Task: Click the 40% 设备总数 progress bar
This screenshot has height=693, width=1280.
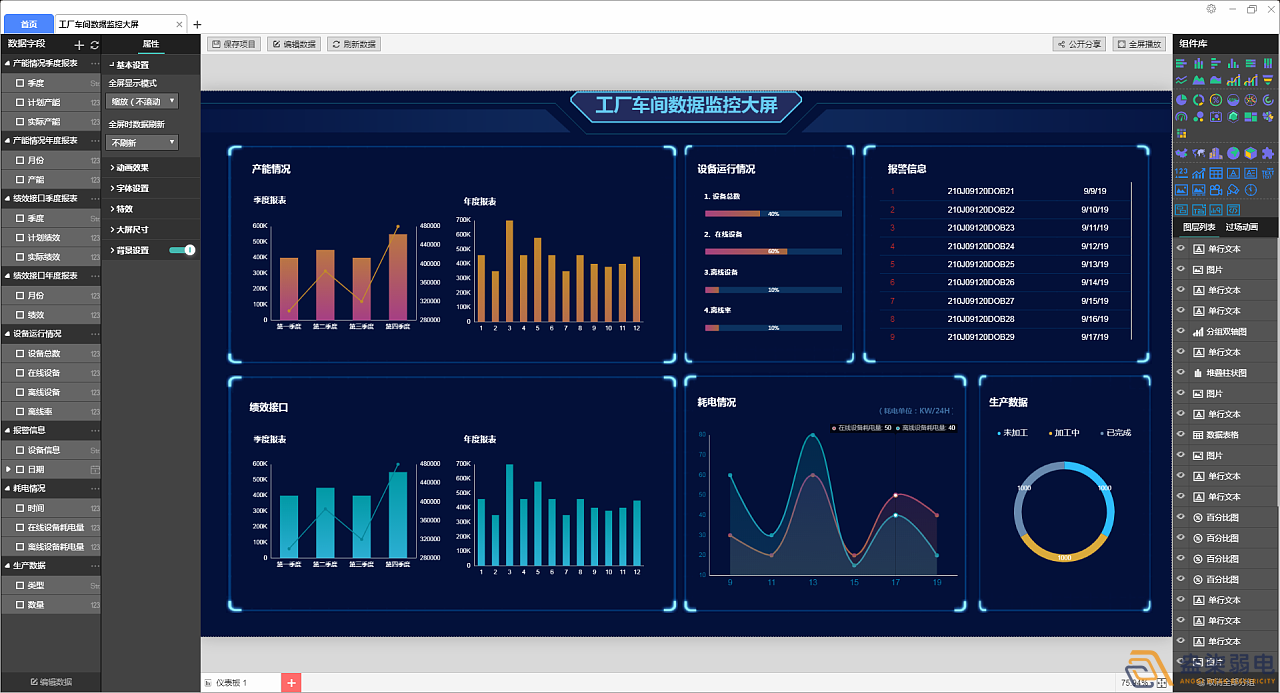Action: coord(772,214)
